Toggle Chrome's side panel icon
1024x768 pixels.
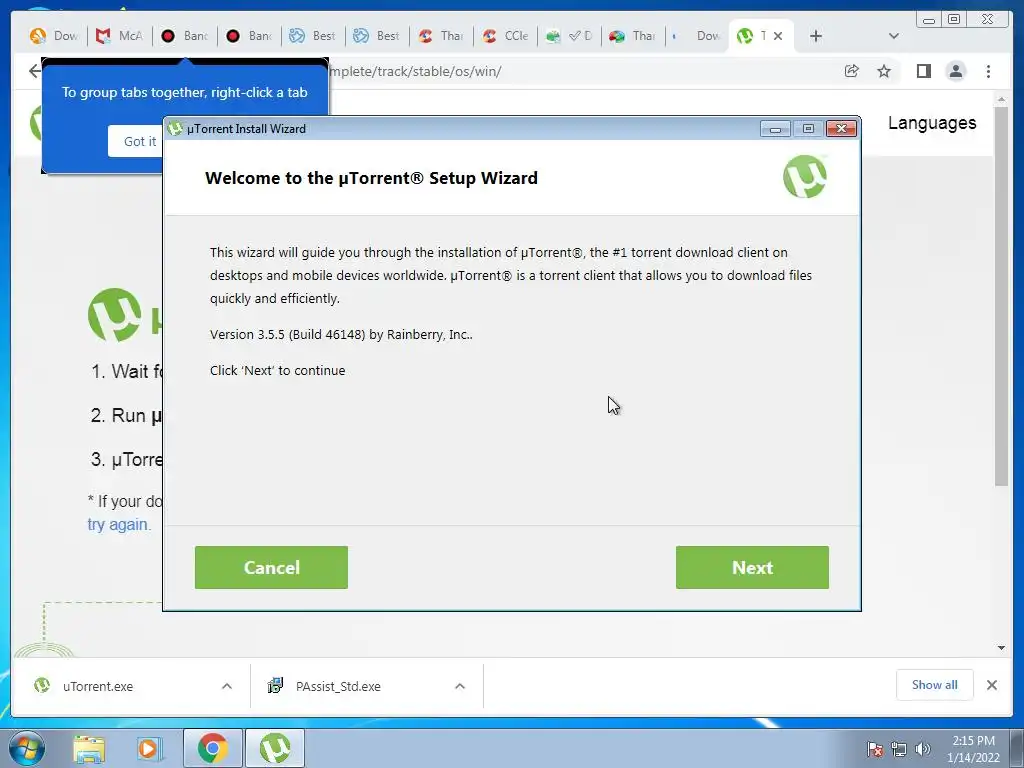923,71
